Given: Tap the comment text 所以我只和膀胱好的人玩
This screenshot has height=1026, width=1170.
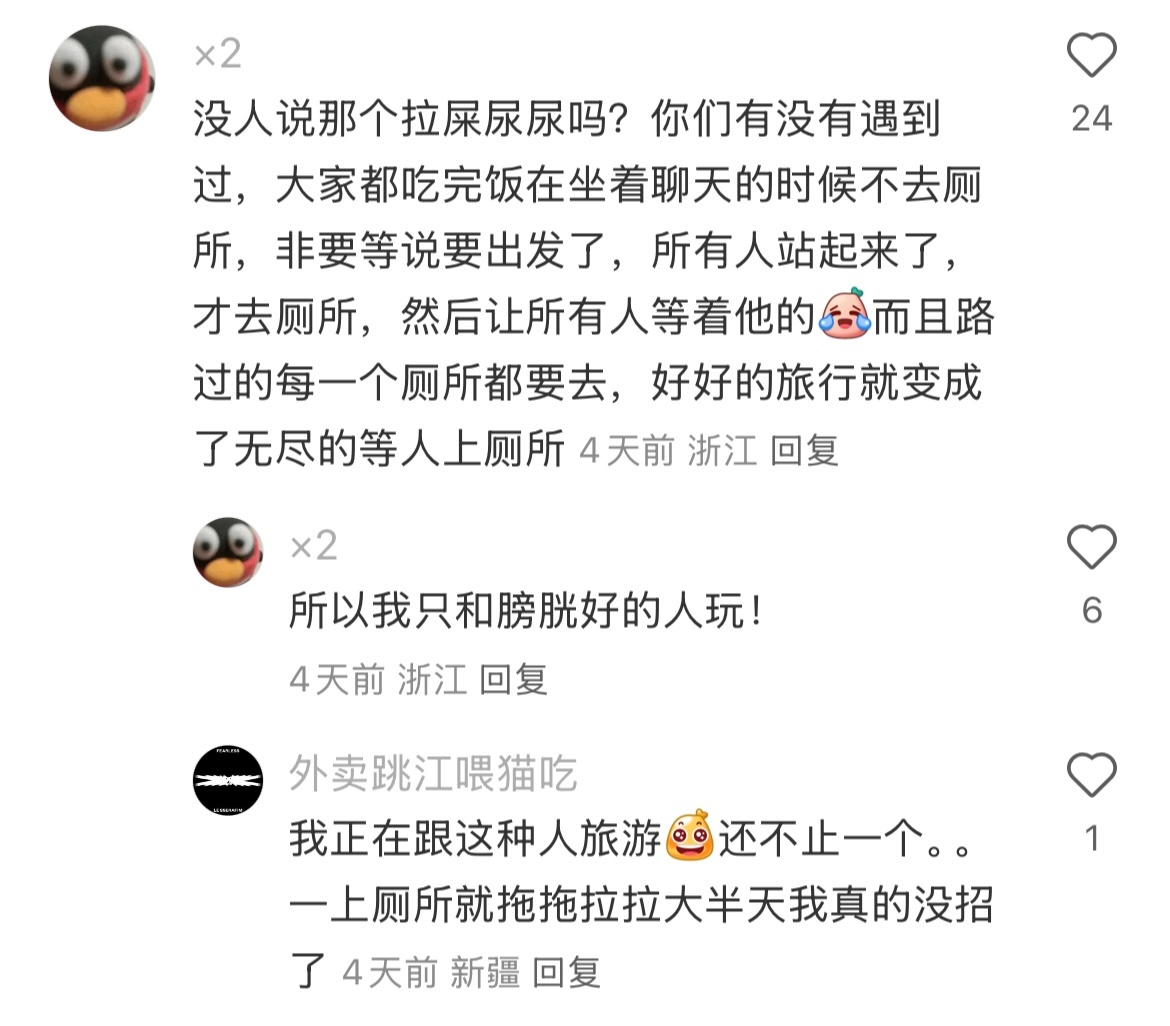Looking at the screenshot, I should click(x=526, y=610).
